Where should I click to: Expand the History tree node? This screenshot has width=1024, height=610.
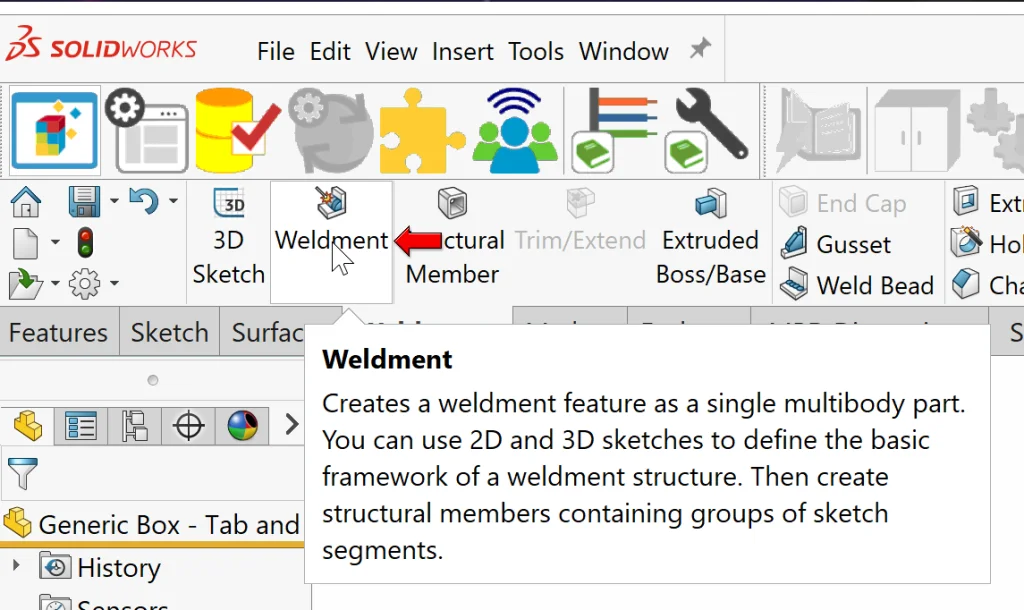click(x=16, y=567)
